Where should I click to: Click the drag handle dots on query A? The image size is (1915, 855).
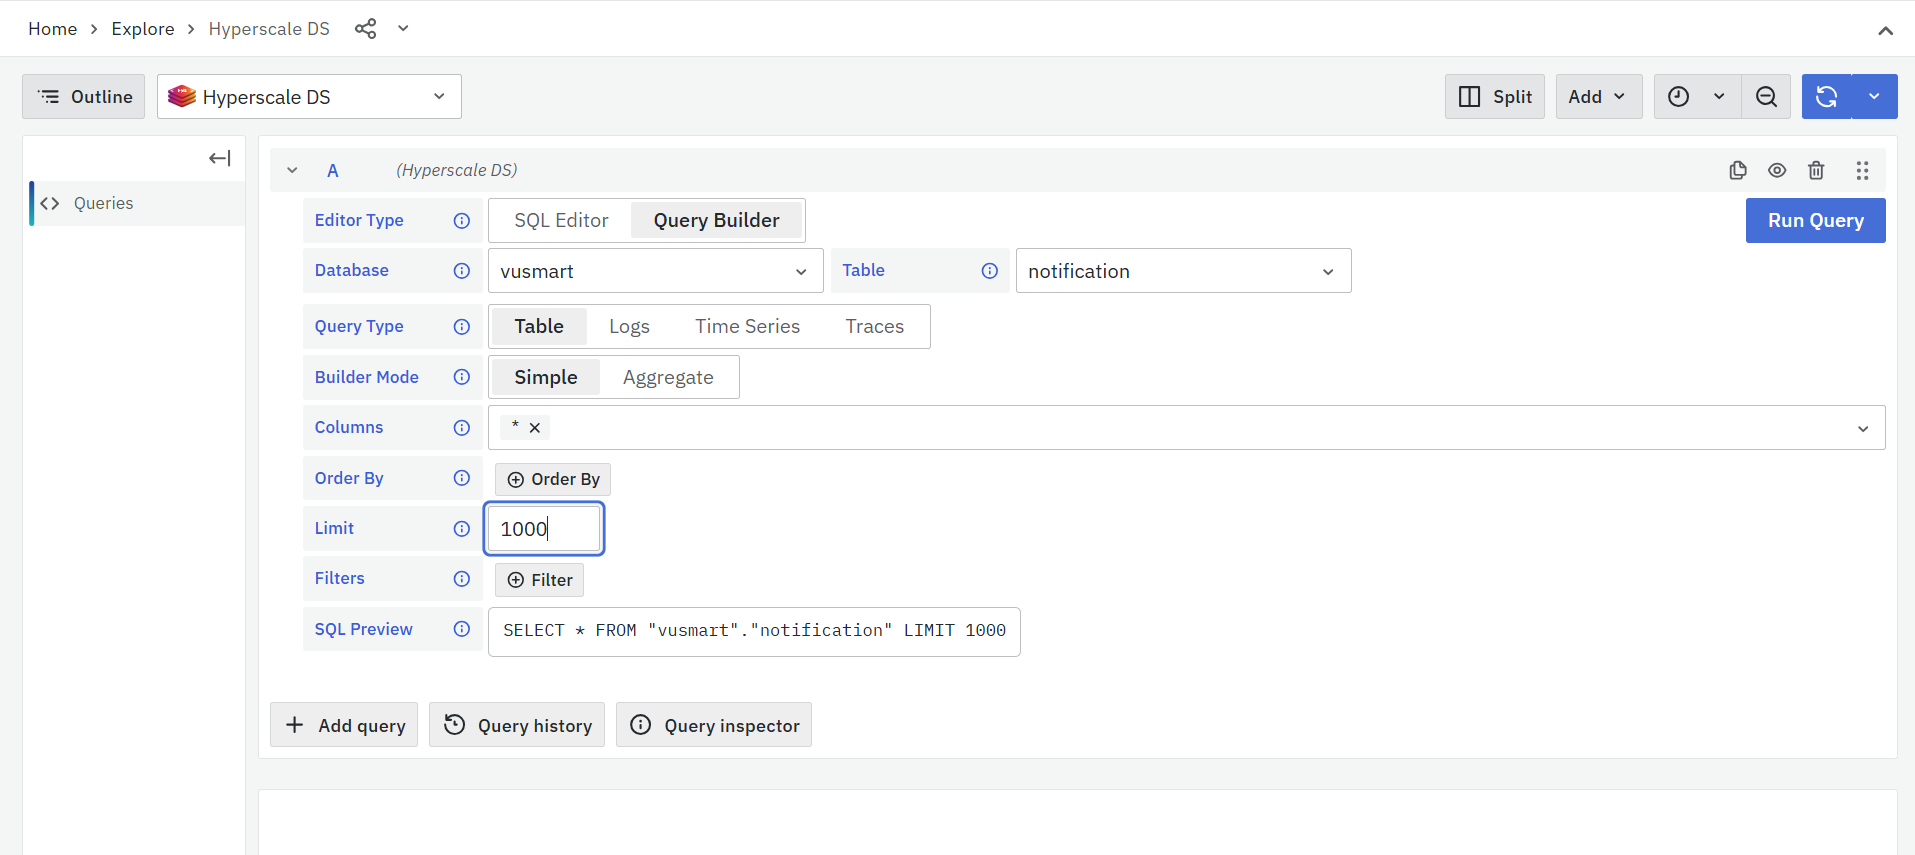(x=1862, y=170)
